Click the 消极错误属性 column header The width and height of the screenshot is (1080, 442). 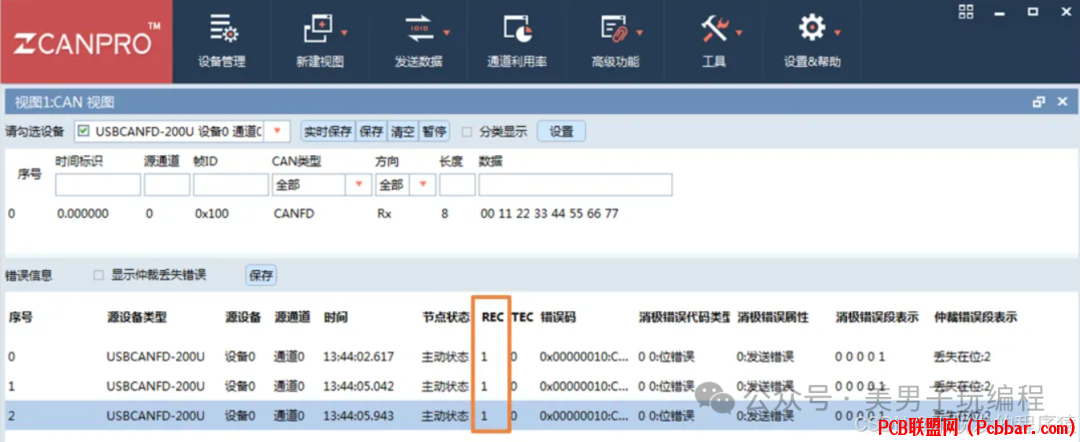pyautogui.click(x=772, y=317)
